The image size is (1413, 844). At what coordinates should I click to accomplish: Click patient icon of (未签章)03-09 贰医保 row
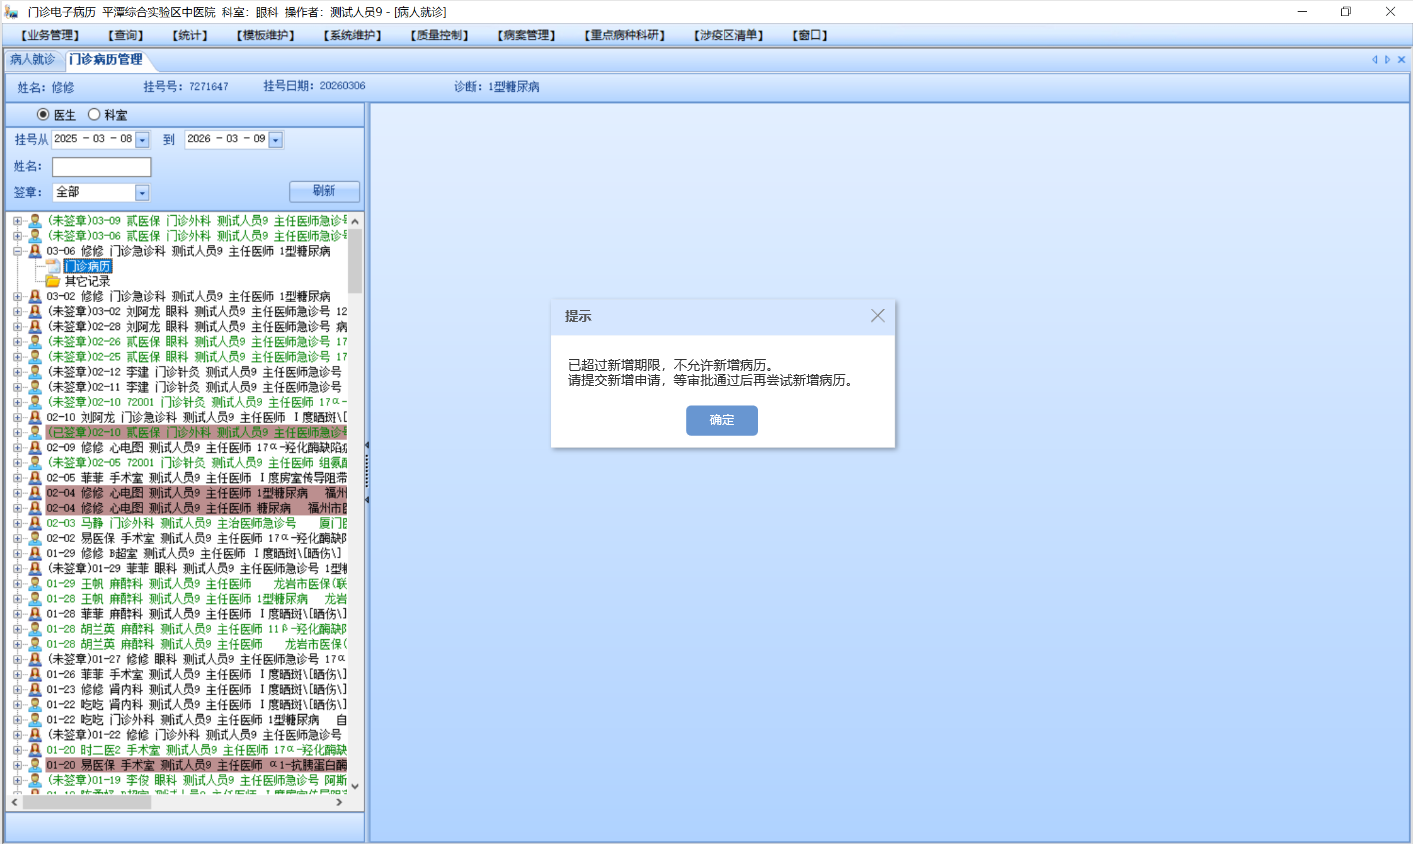tap(35, 221)
